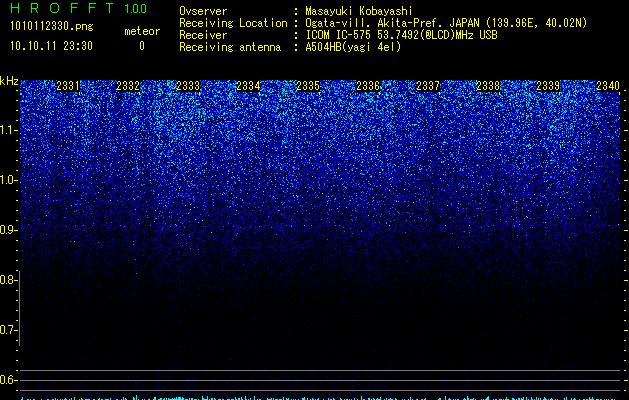Click the 2335 time marker

point(308,86)
